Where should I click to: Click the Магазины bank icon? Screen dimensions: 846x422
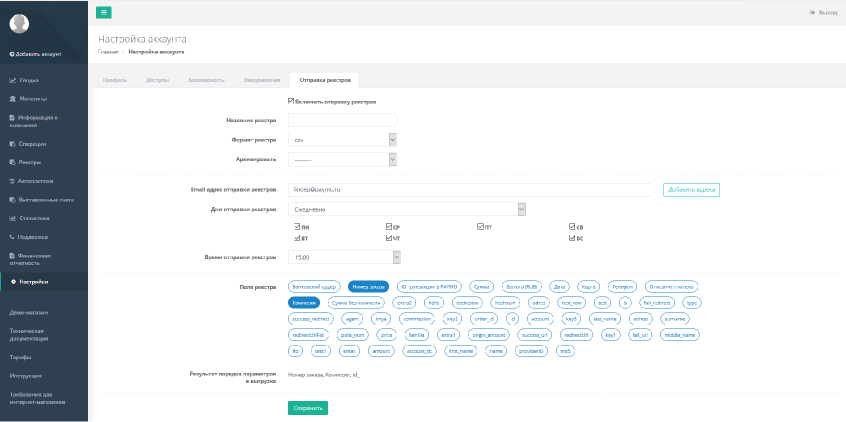click(12, 99)
